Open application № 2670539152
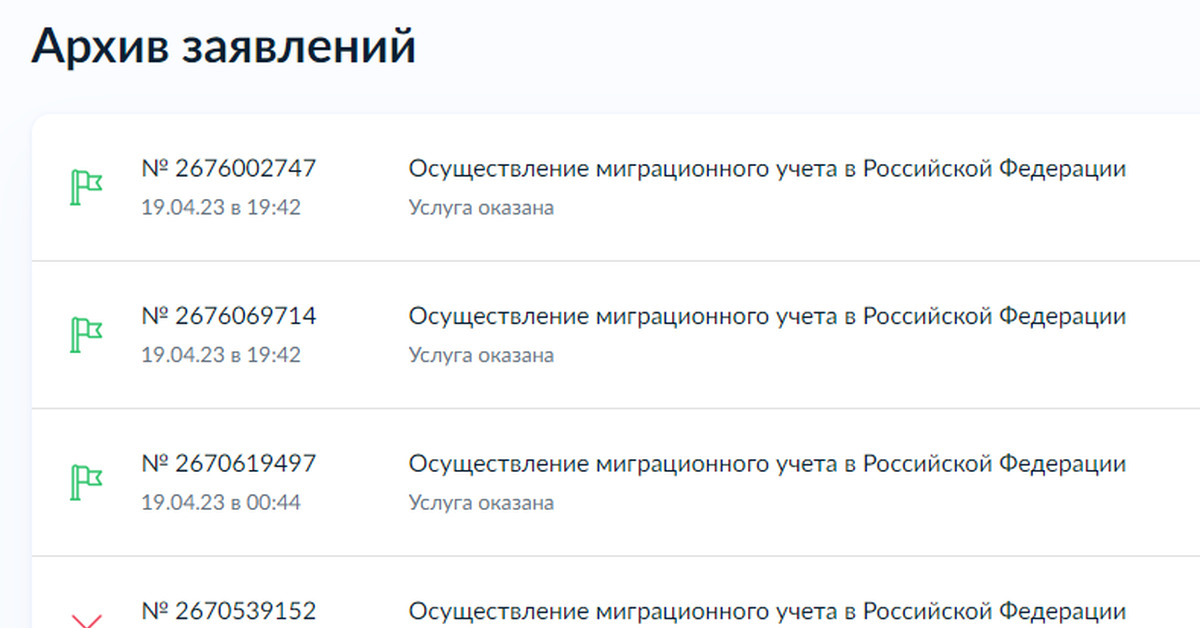The height and width of the screenshot is (628, 1200). pyautogui.click(x=229, y=610)
